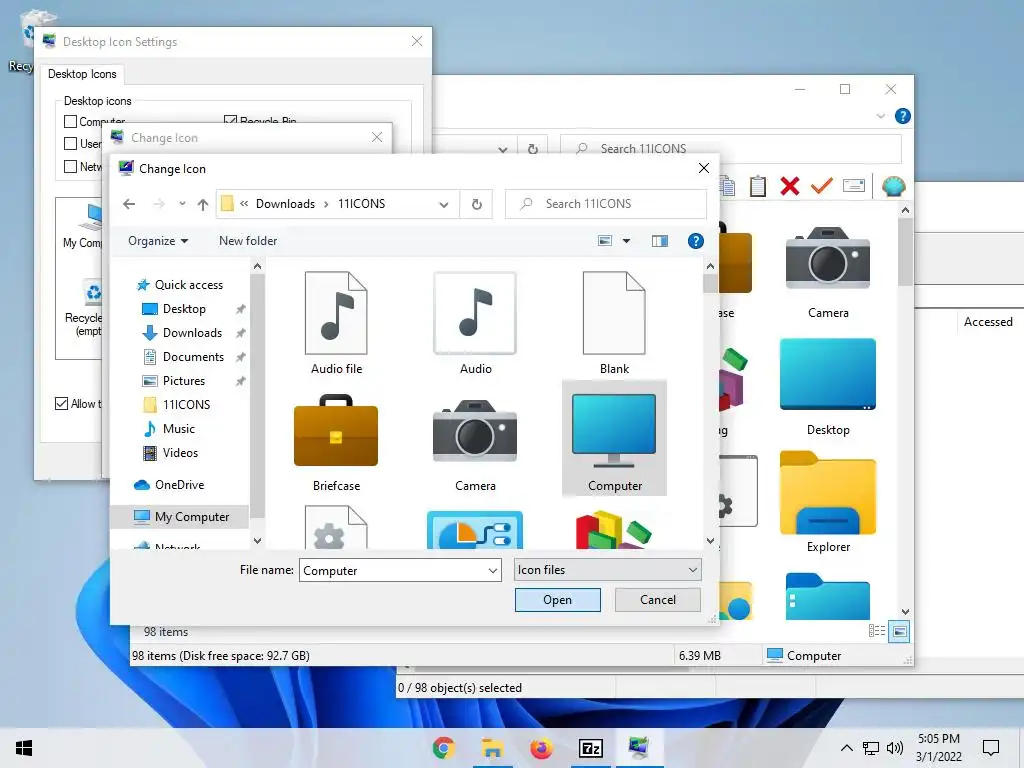Viewport: 1024px width, 768px height.
Task: Change the view using the view icon
Action: click(x=605, y=241)
